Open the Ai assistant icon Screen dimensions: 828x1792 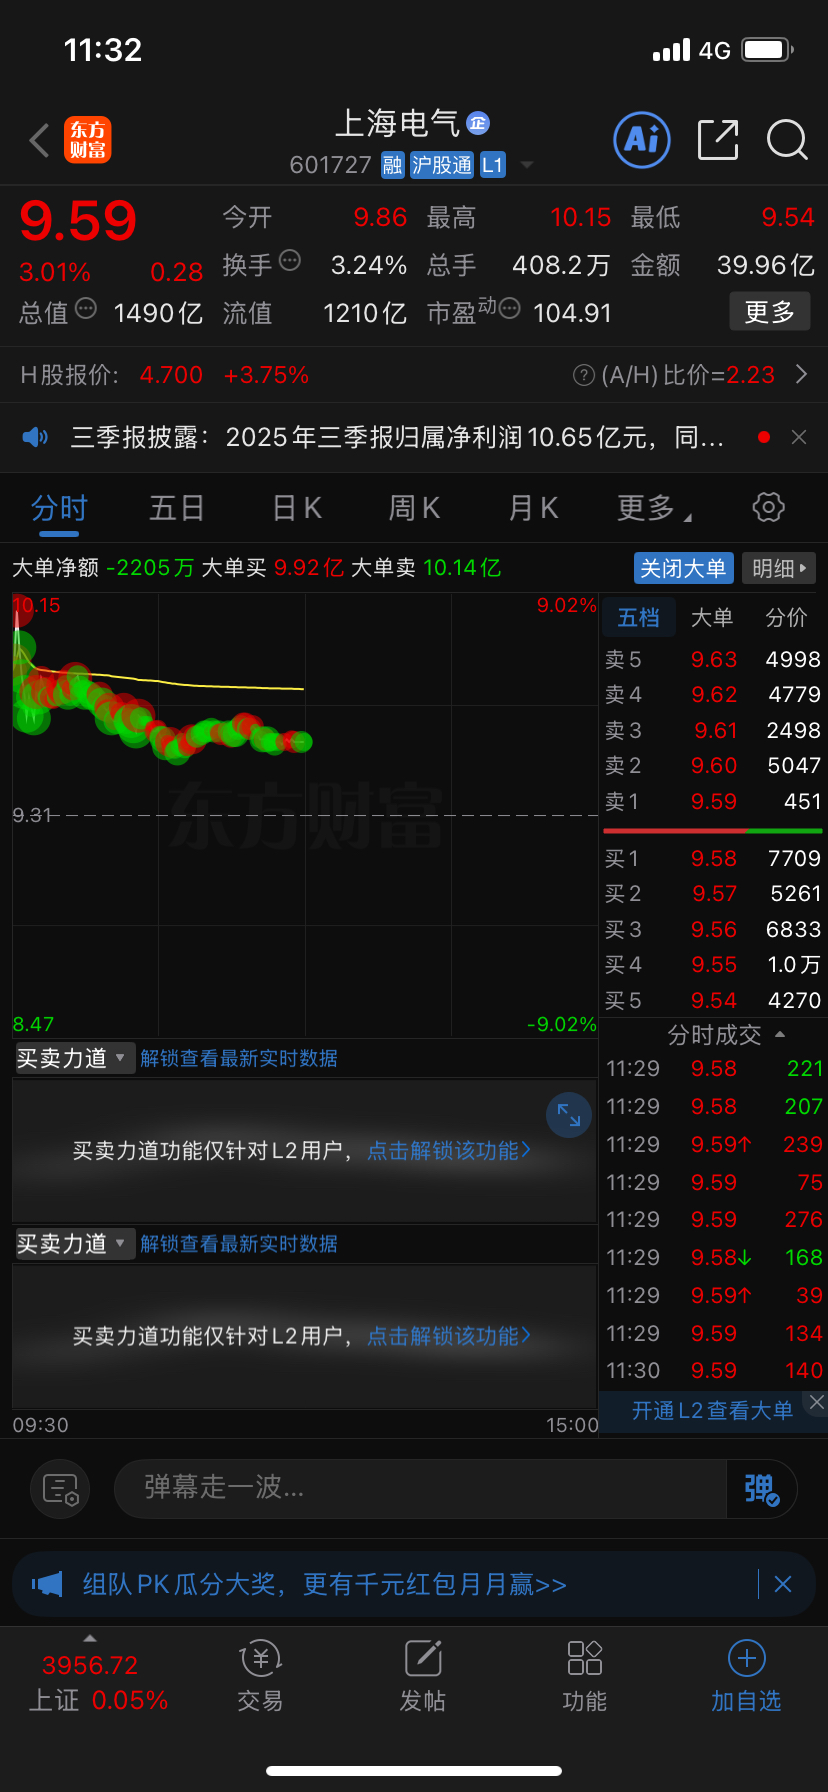point(641,140)
